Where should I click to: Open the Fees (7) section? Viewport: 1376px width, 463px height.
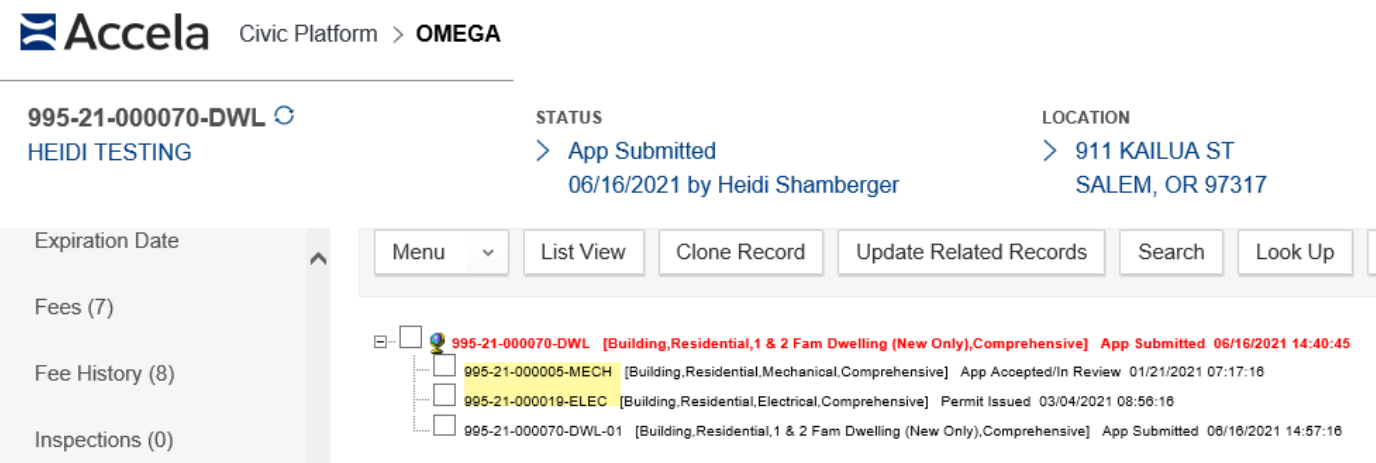pyautogui.click(x=74, y=307)
